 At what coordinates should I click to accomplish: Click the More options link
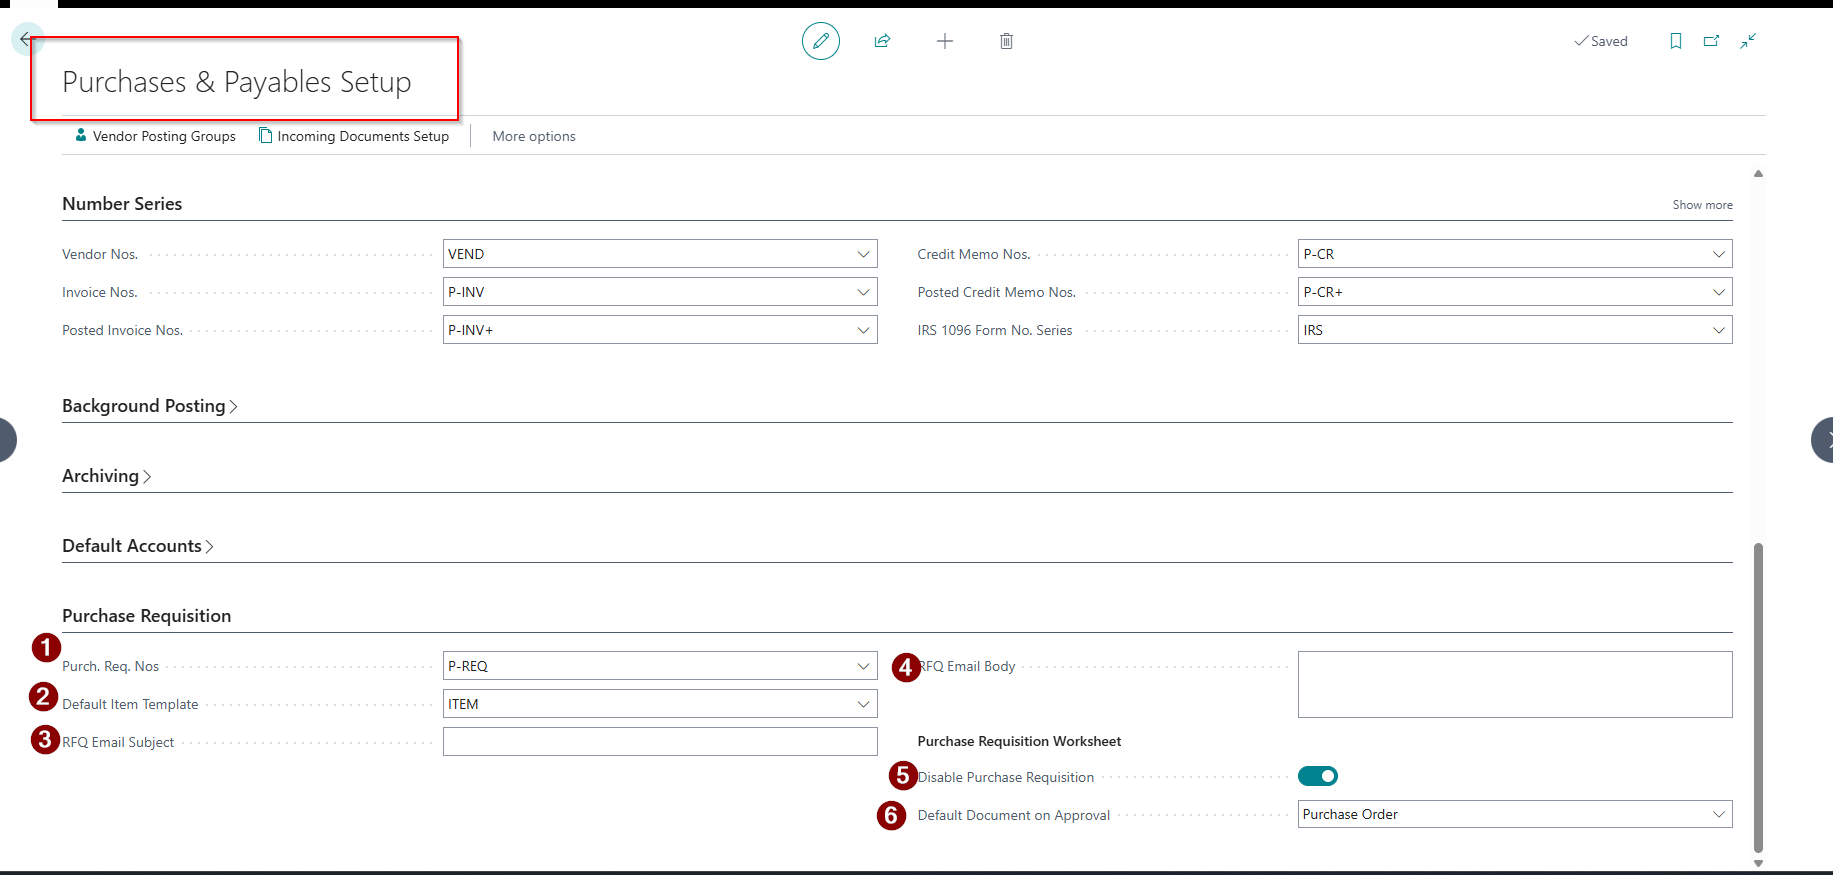pos(533,136)
